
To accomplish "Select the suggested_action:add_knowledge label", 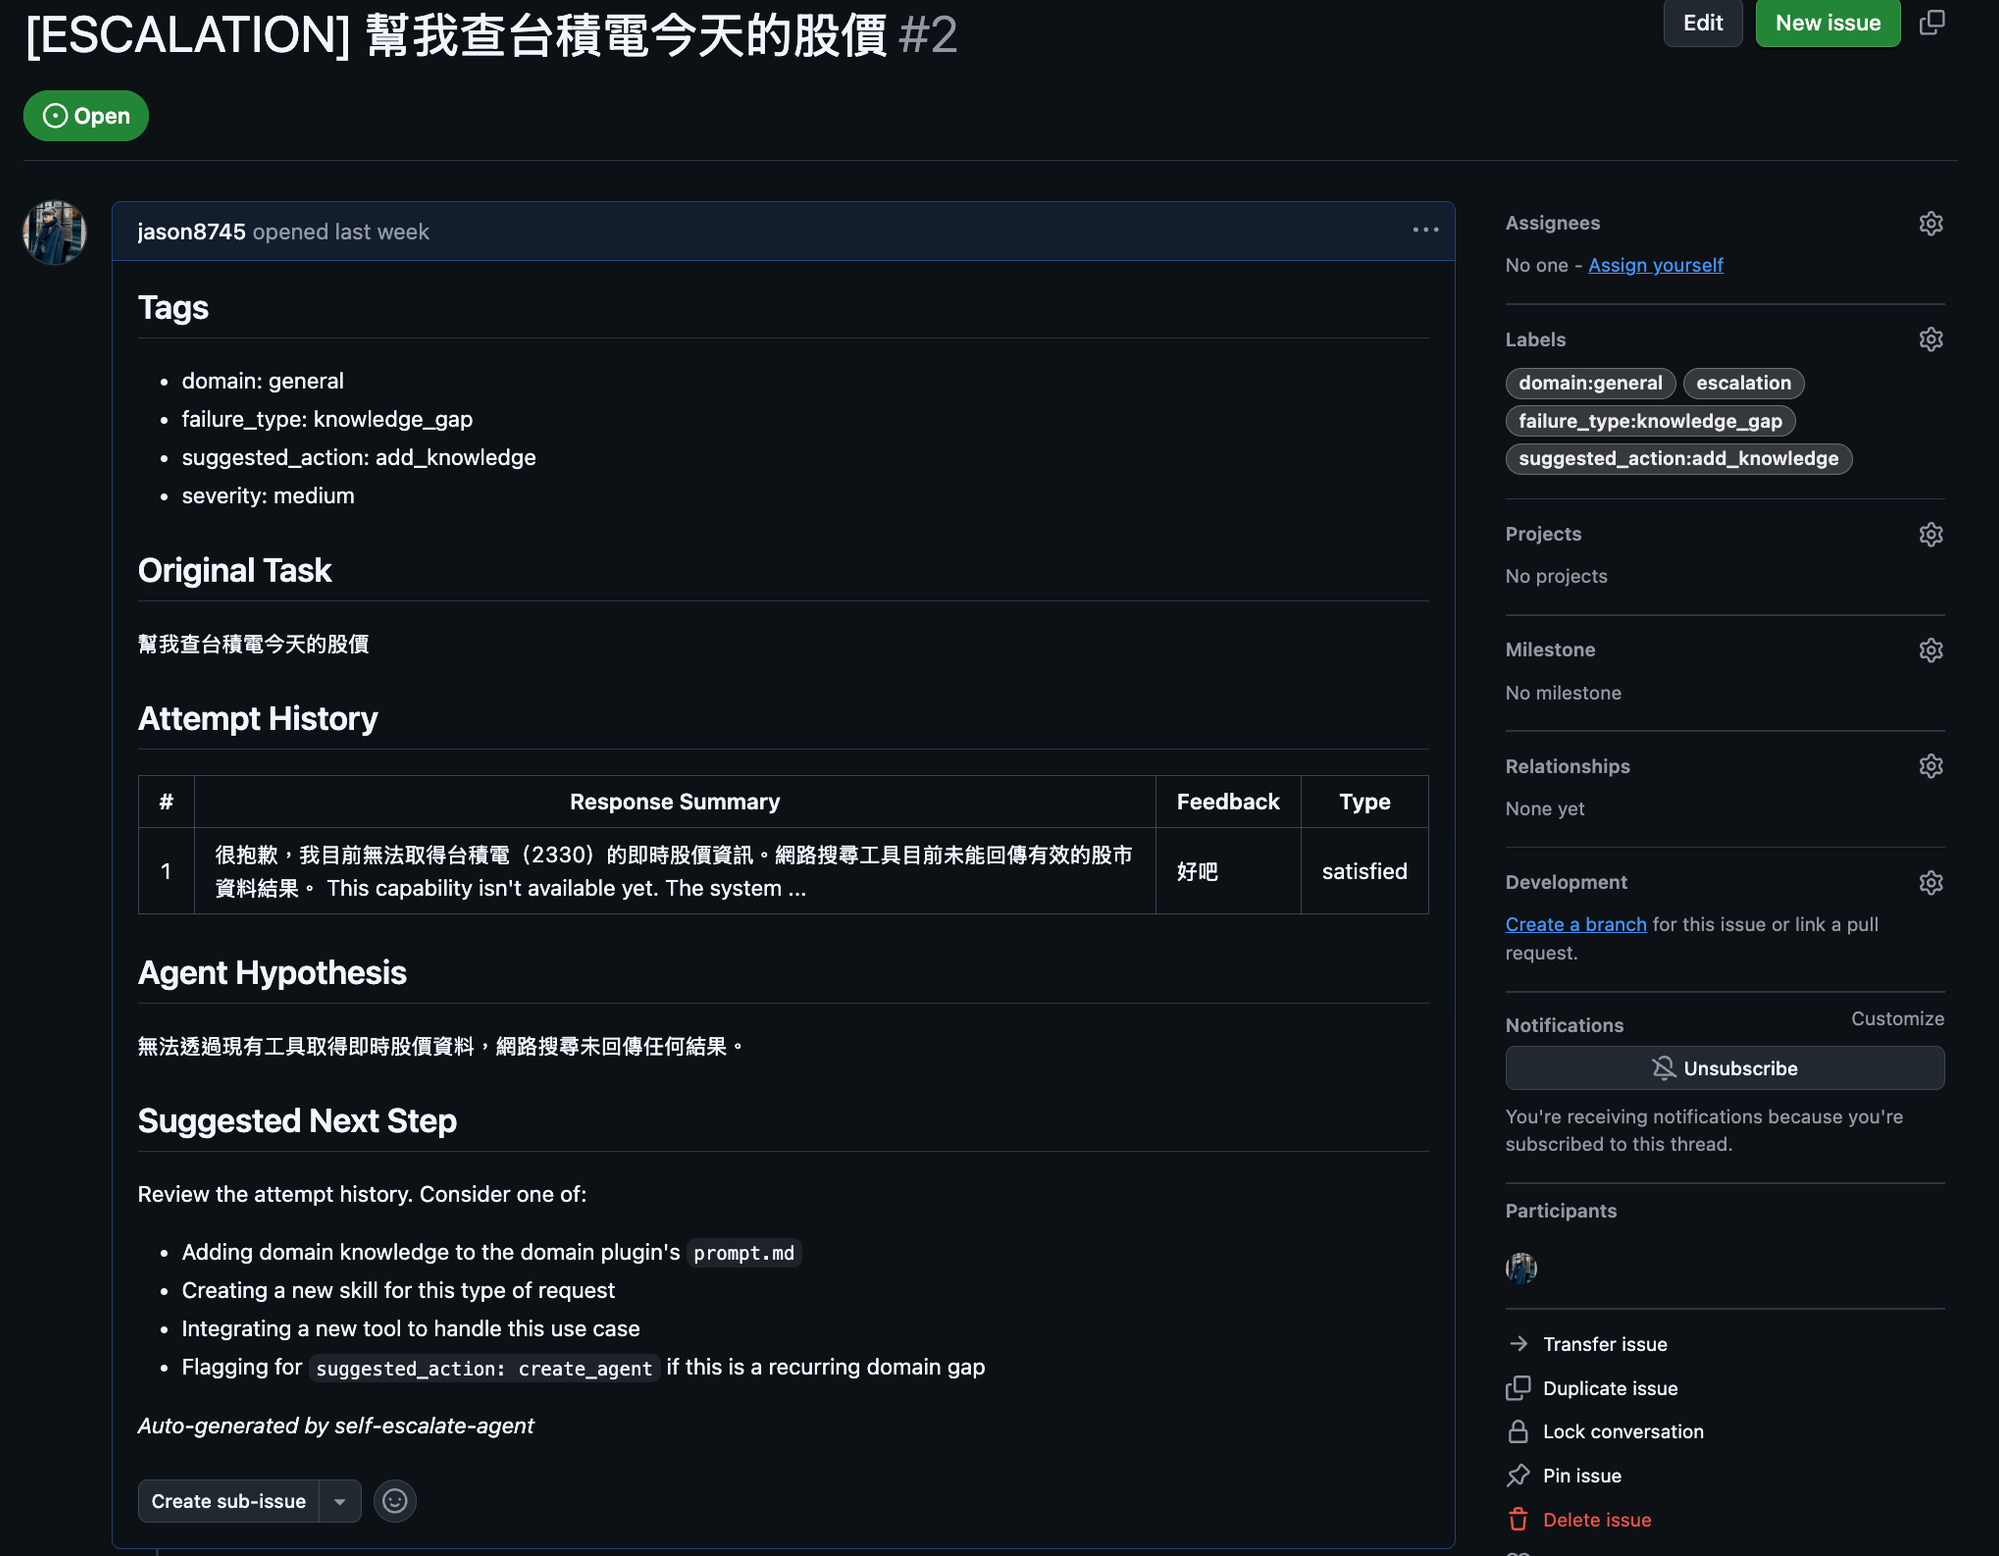I will [x=1678, y=458].
